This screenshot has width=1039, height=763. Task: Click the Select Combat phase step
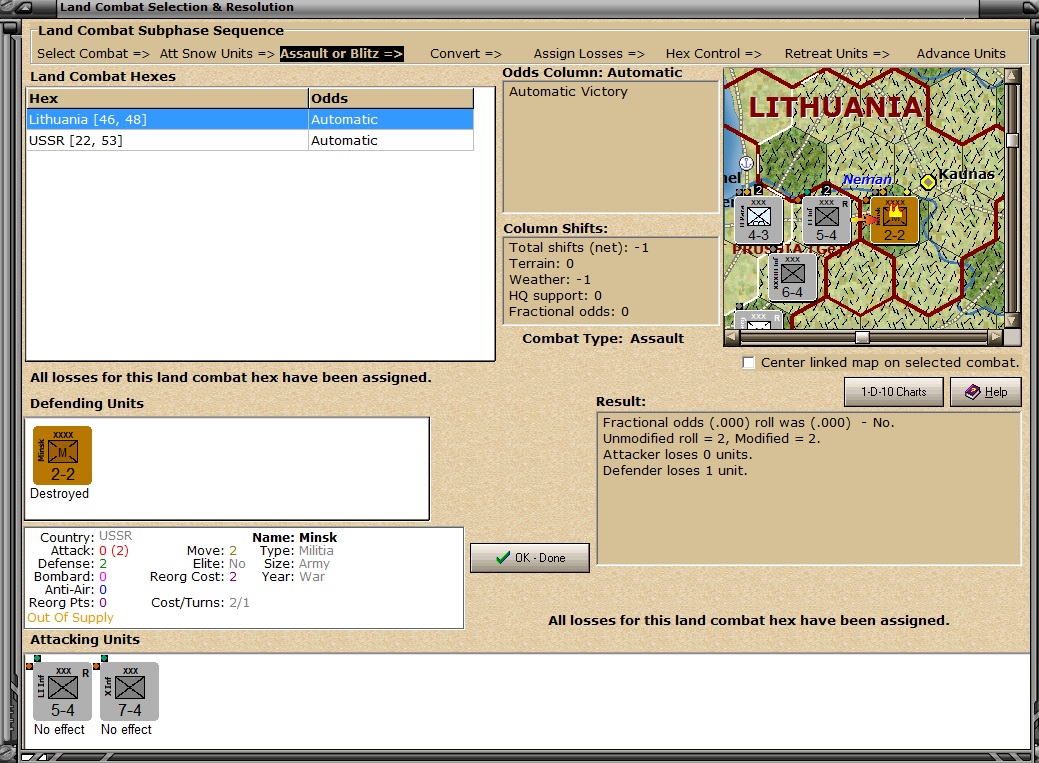(93, 54)
